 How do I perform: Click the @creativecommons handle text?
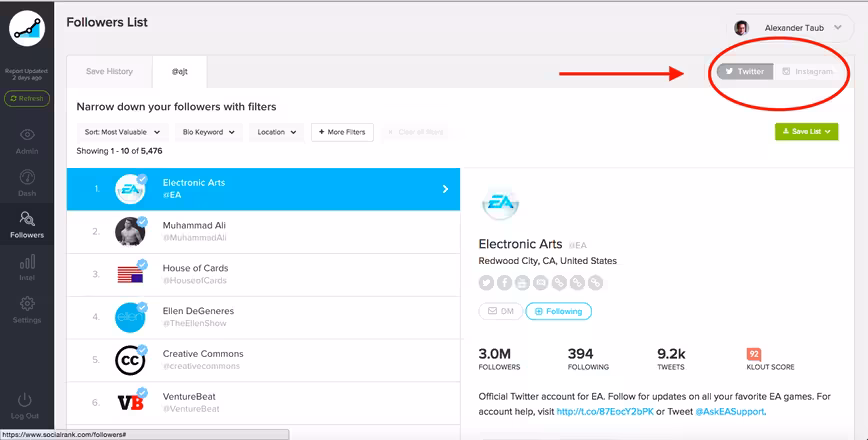(201, 366)
